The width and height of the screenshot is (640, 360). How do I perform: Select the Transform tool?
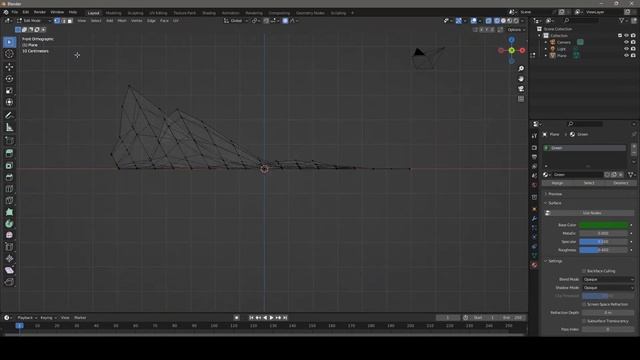(9, 102)
